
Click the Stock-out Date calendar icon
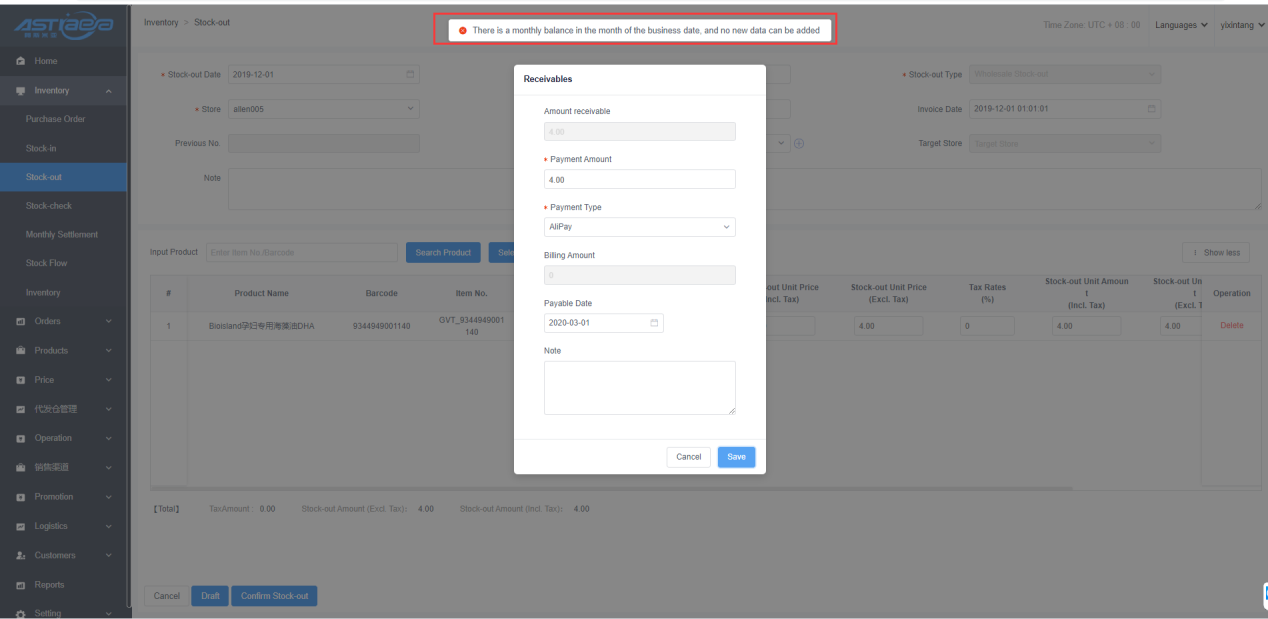410,75
